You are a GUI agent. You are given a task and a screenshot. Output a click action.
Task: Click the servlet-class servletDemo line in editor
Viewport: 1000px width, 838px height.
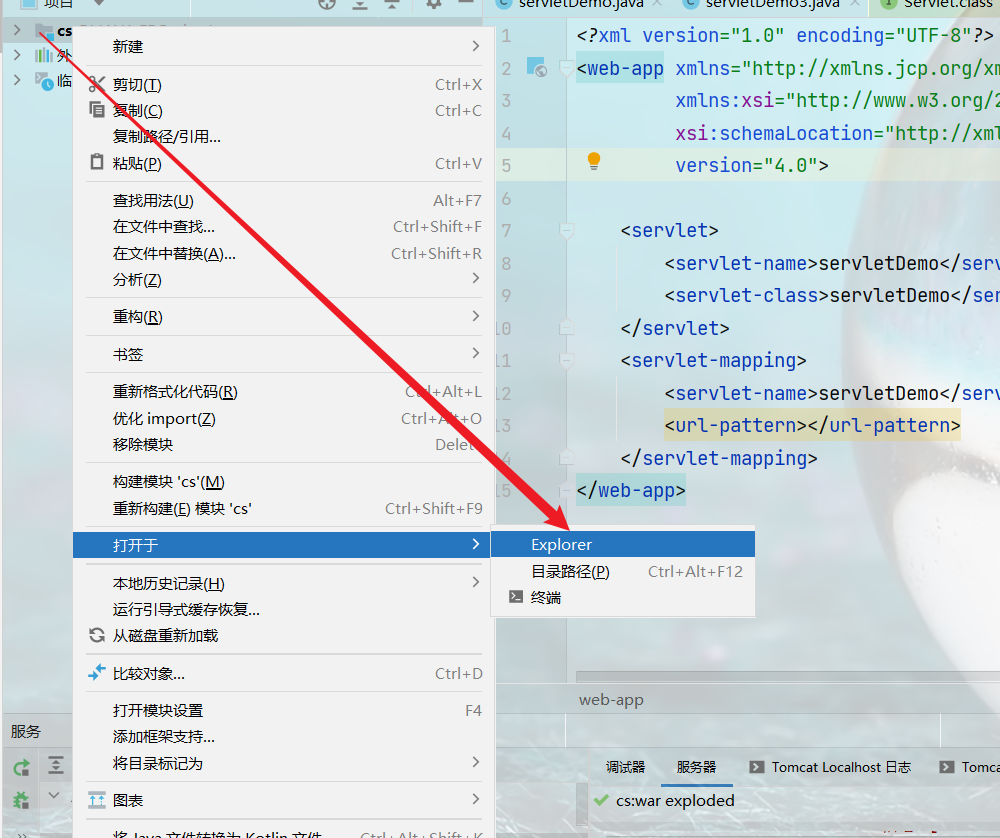tap(830, 295)
